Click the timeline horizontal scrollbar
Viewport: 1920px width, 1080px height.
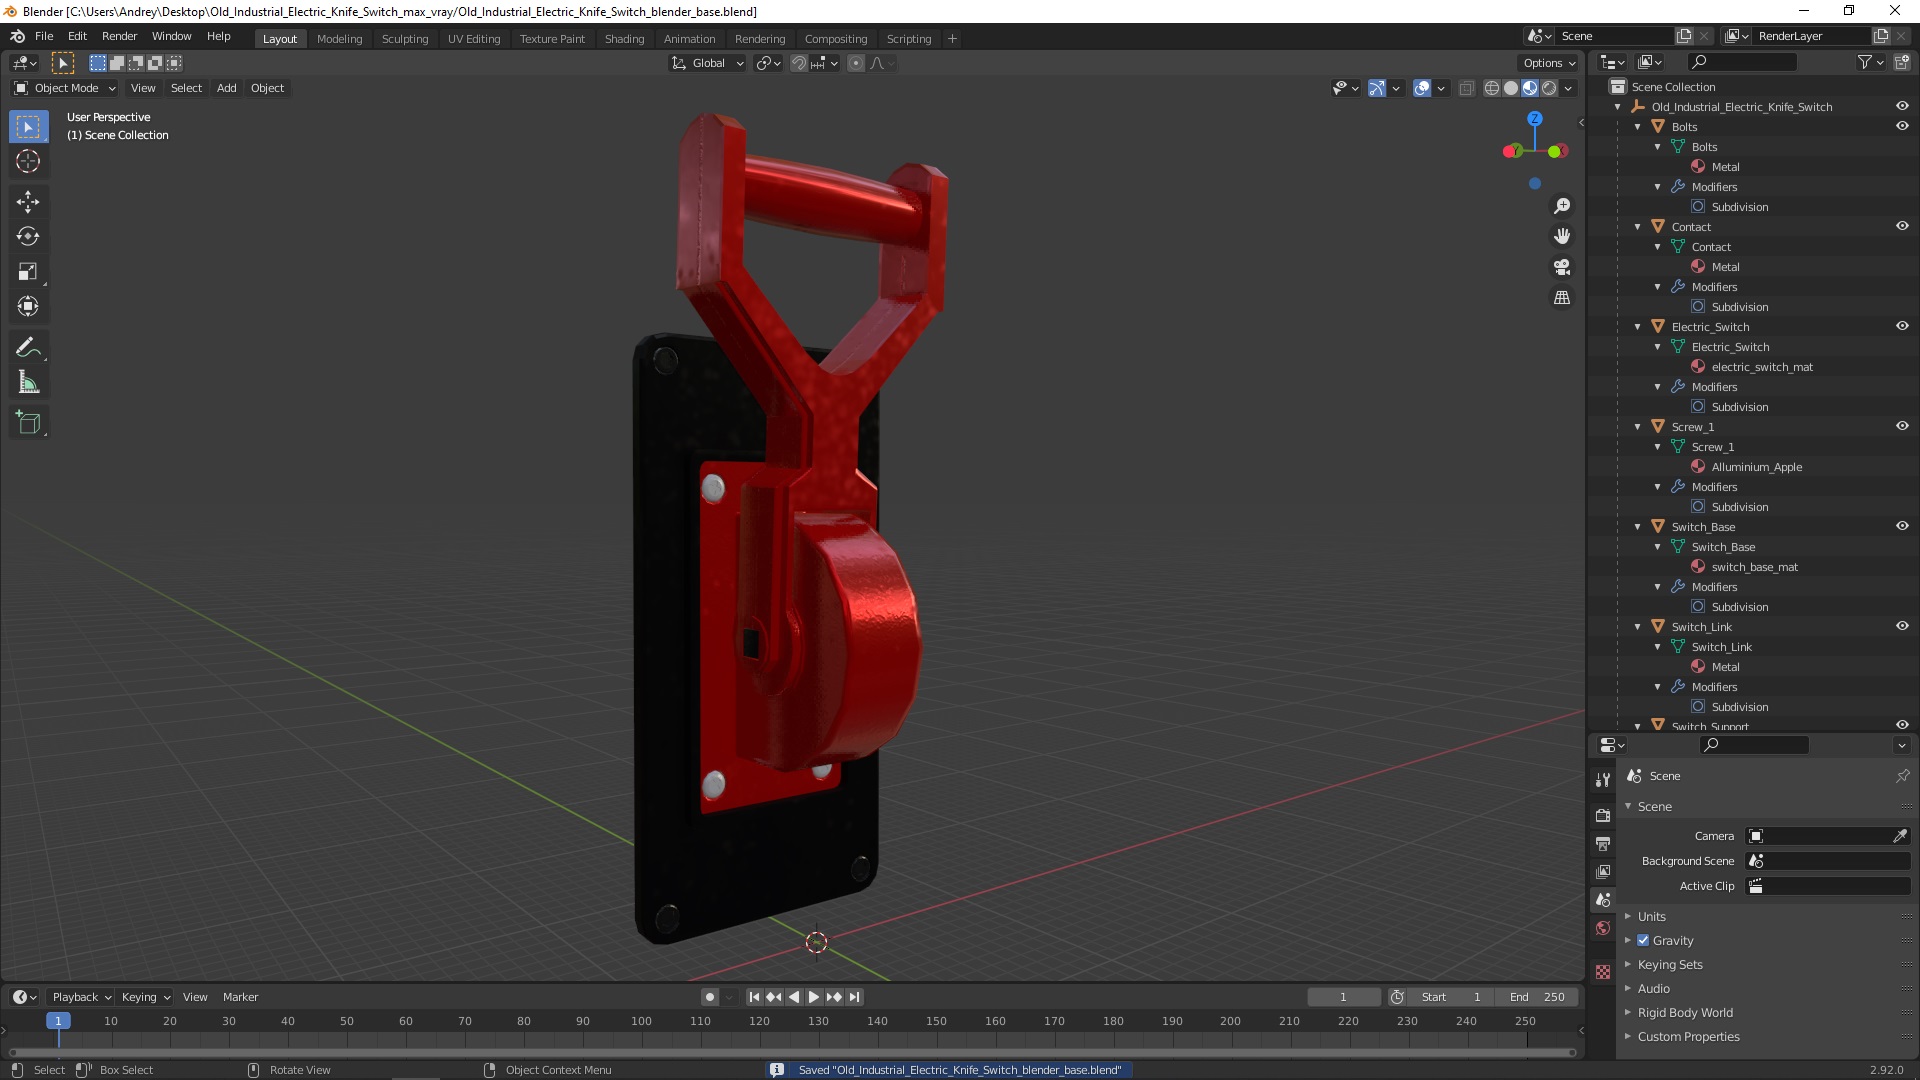790,1052
